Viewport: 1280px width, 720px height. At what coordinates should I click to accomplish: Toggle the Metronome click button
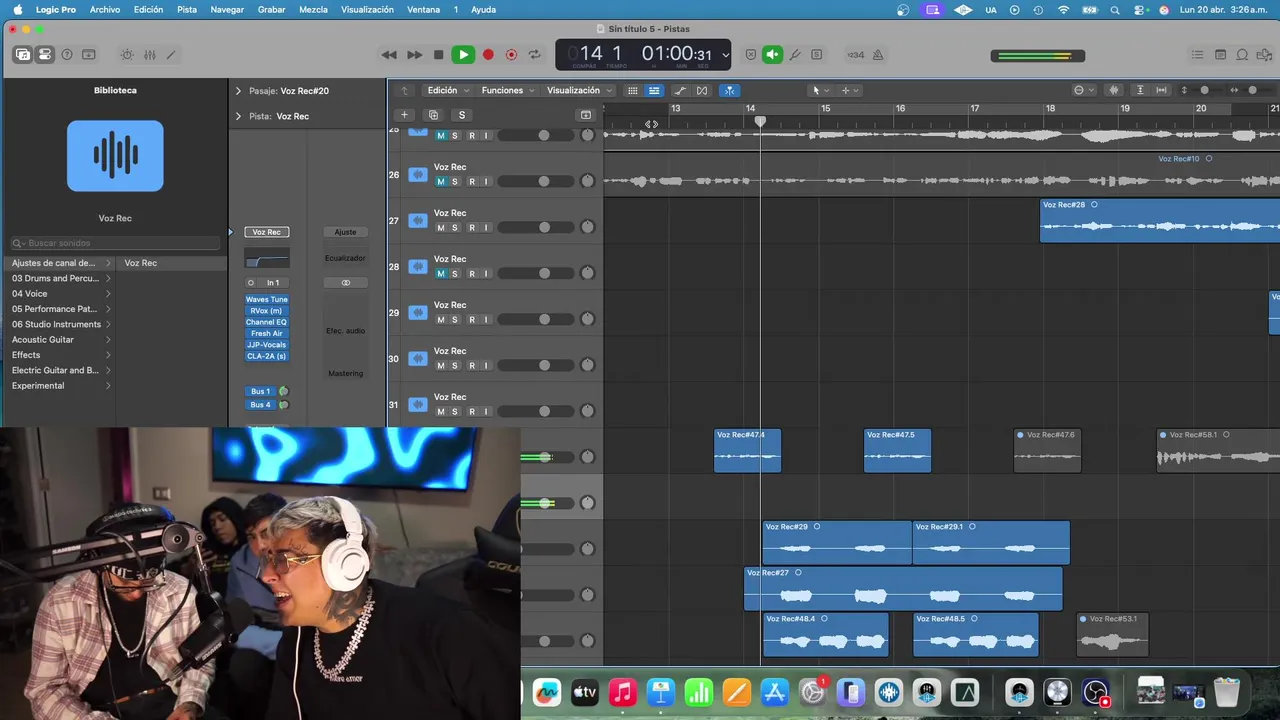click(x=878, y=55)
